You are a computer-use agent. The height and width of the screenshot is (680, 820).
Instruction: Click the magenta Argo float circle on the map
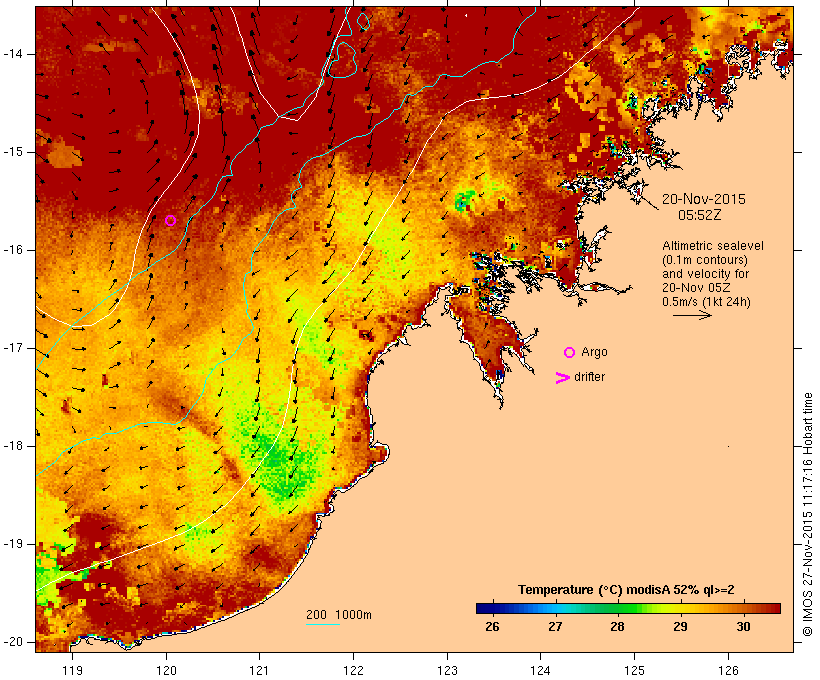click(170, 221)
